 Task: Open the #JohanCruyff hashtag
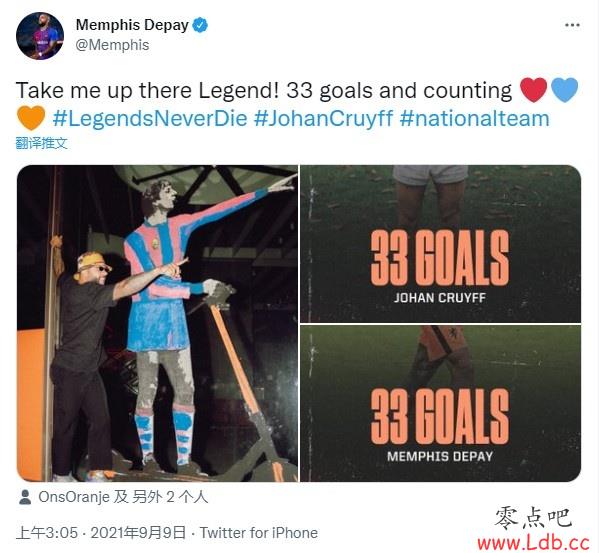click(324, 118)
